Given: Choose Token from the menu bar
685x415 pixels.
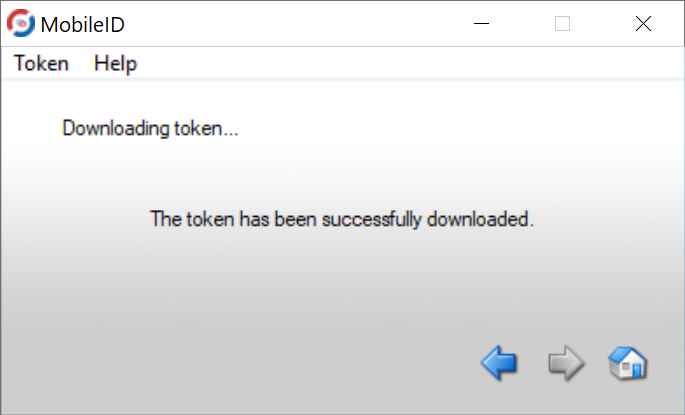Looking at the screenshot, I should tap(42, 63).
